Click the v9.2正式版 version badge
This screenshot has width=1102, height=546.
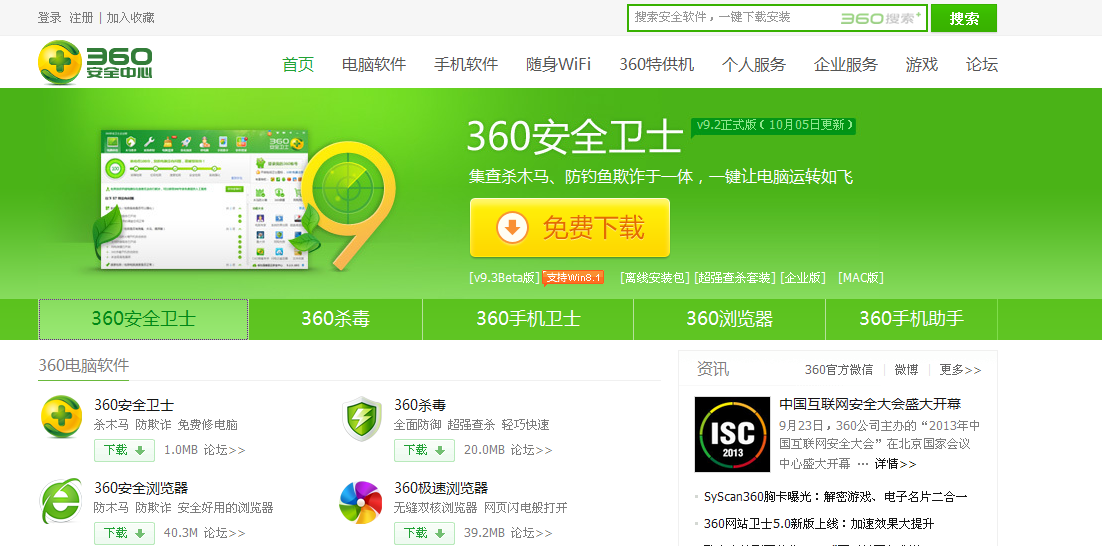point(774,126)
